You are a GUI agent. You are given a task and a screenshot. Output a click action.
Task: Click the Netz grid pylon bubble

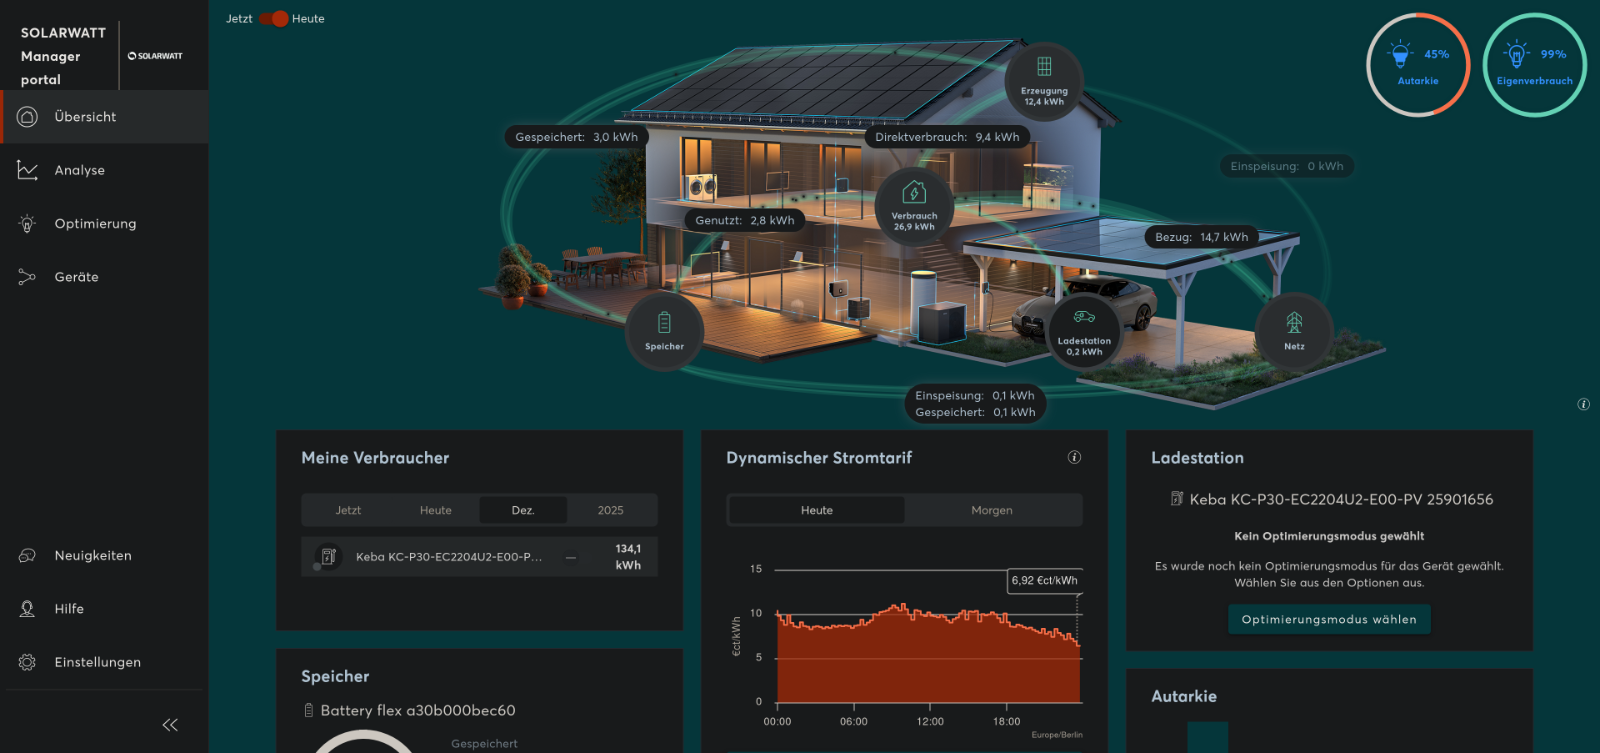(x=1294, y=331)
